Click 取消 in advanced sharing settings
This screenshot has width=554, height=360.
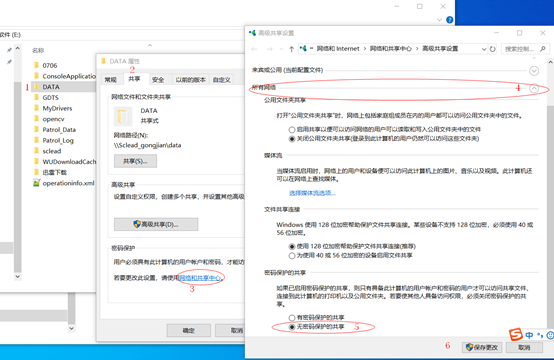(524, 347)
